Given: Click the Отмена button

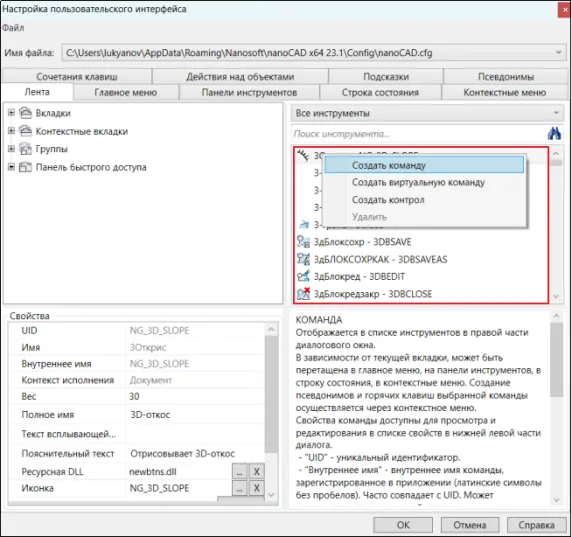Looking at the screenshot, I should click(x=469, y=525).
